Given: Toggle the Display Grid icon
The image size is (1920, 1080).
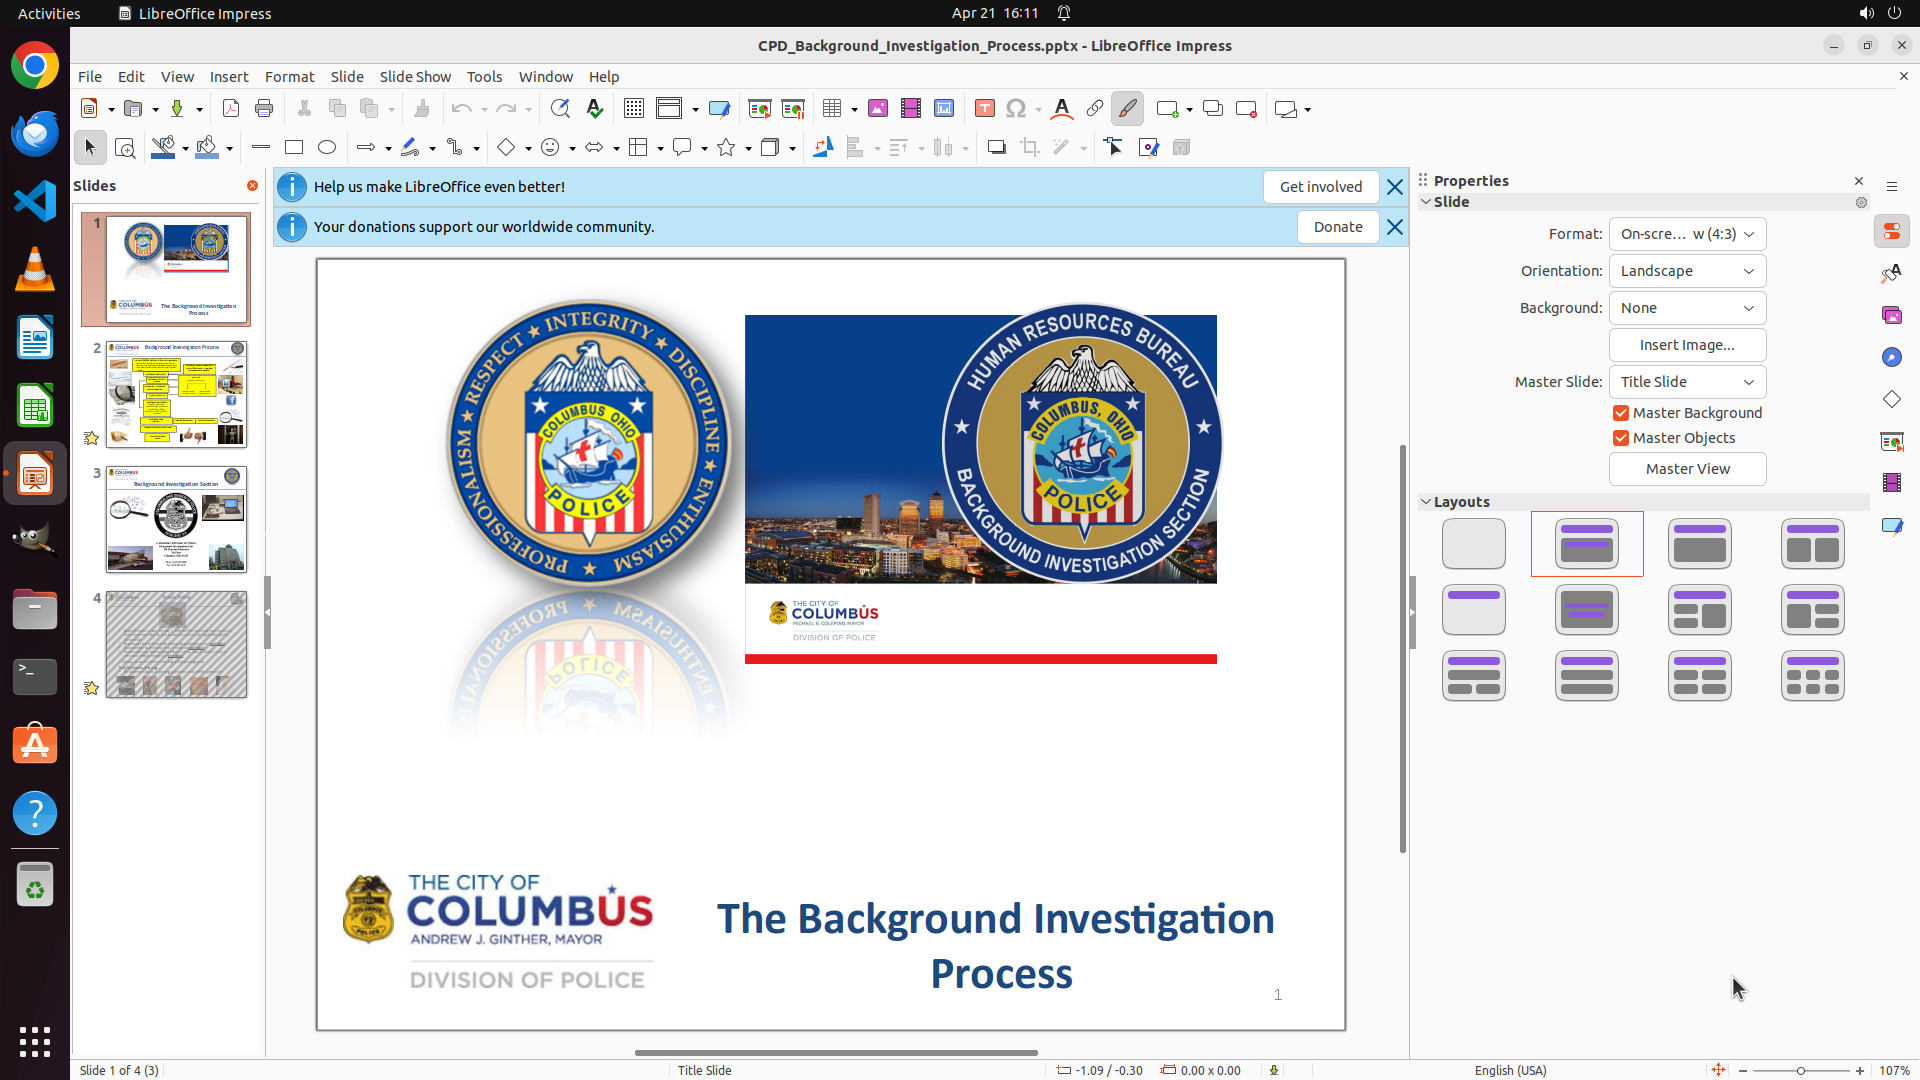Looking at the screenshot, I should click(x=633, y=109).
